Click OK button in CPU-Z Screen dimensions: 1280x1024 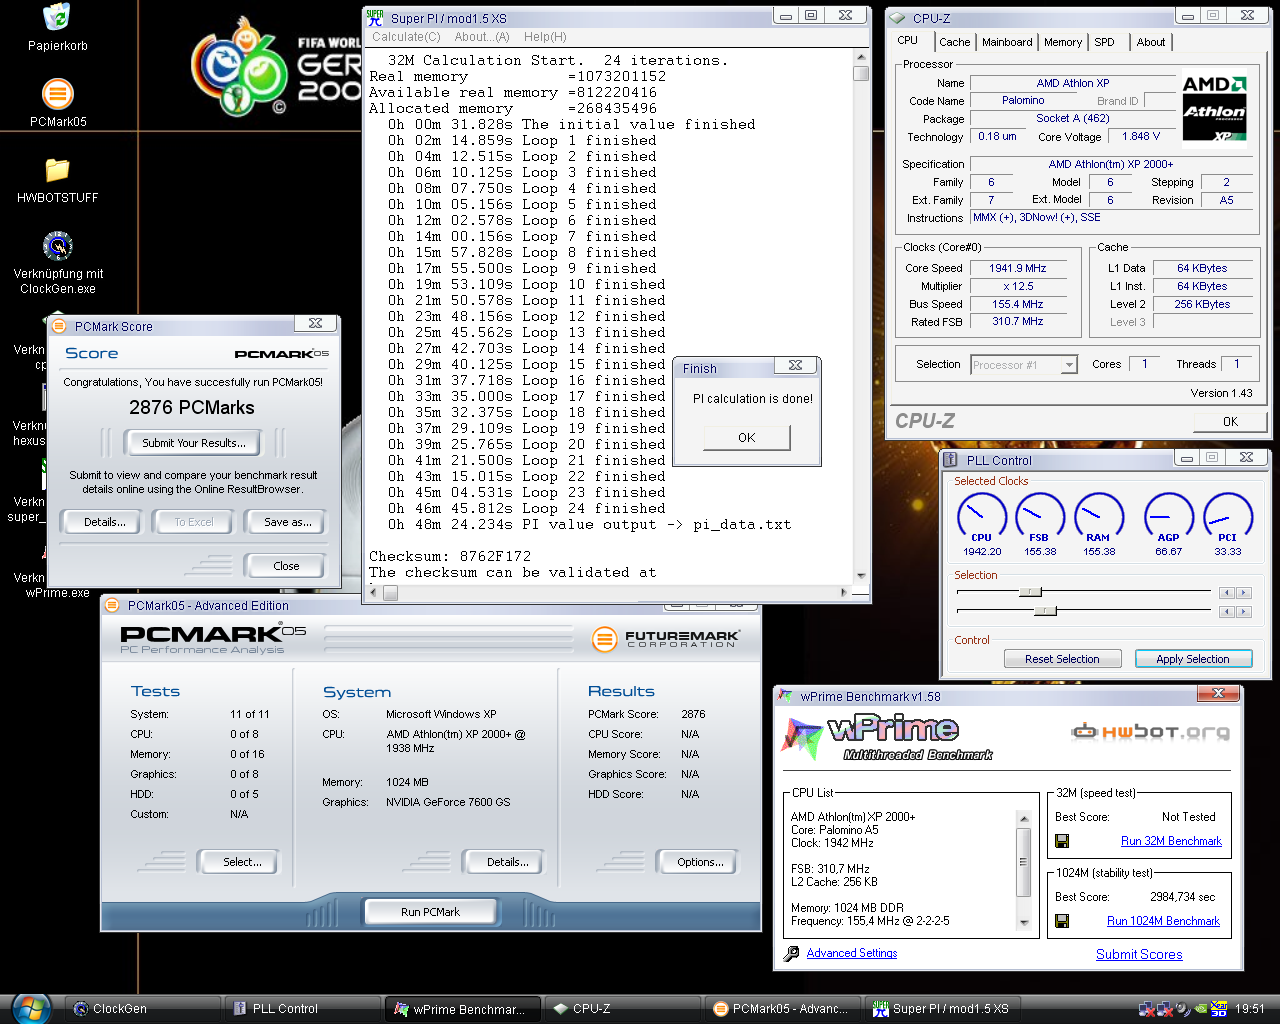[1230, 421]
